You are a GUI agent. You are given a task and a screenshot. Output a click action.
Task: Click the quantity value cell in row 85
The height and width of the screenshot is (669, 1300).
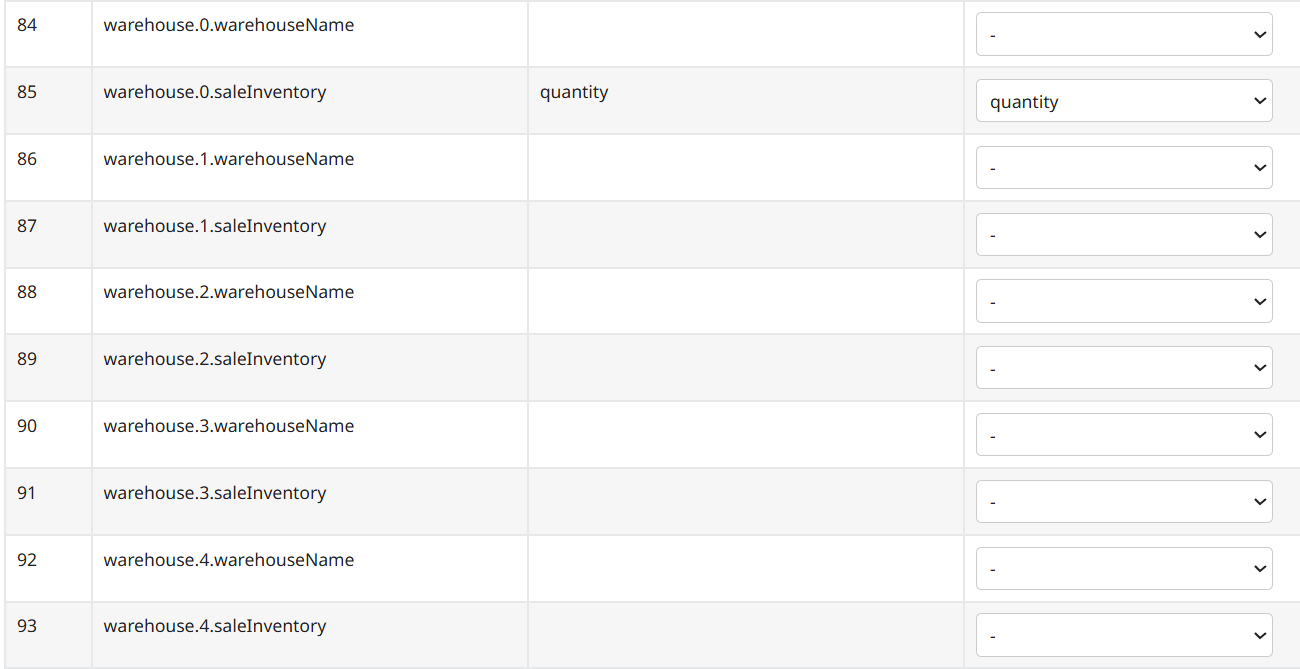click(574, 92)
